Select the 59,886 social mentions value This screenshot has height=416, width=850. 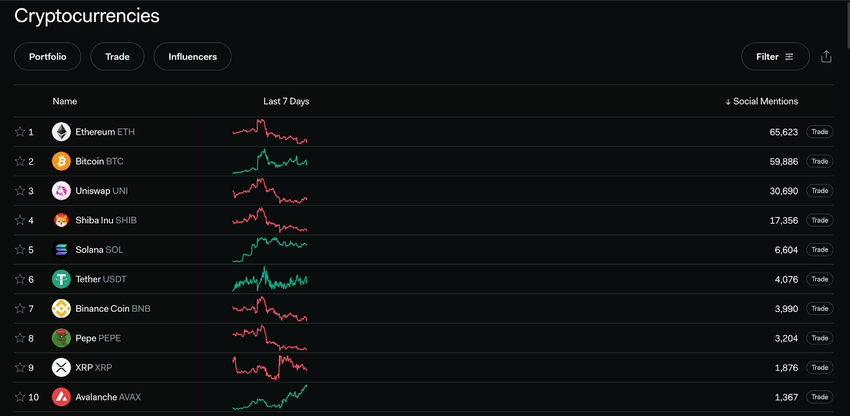click(x=783, y=161)
